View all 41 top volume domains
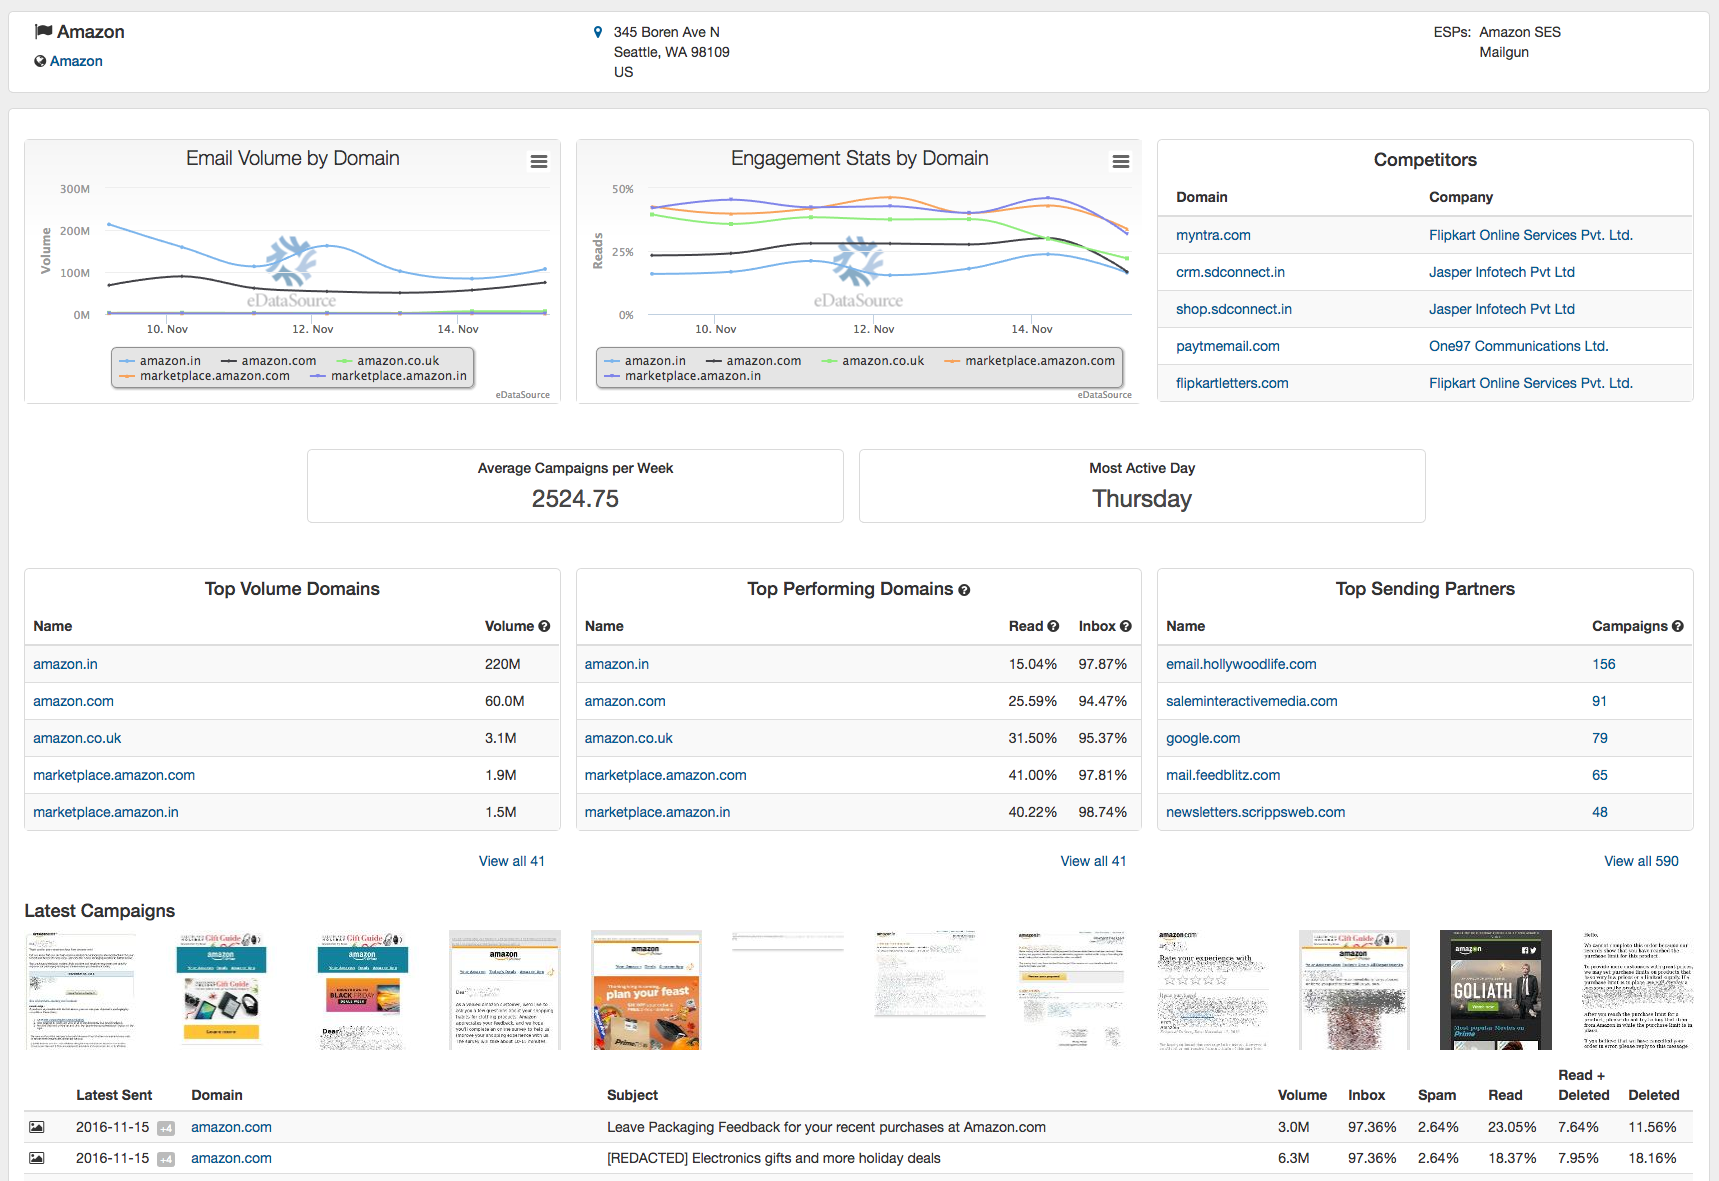The width and height of the screenshot is (1719, 1181). (511, 861)
